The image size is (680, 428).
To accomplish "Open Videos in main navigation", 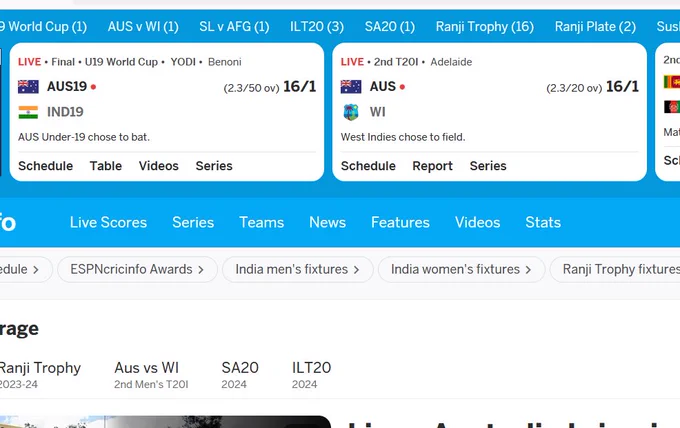I will click(x=477, y=222).
